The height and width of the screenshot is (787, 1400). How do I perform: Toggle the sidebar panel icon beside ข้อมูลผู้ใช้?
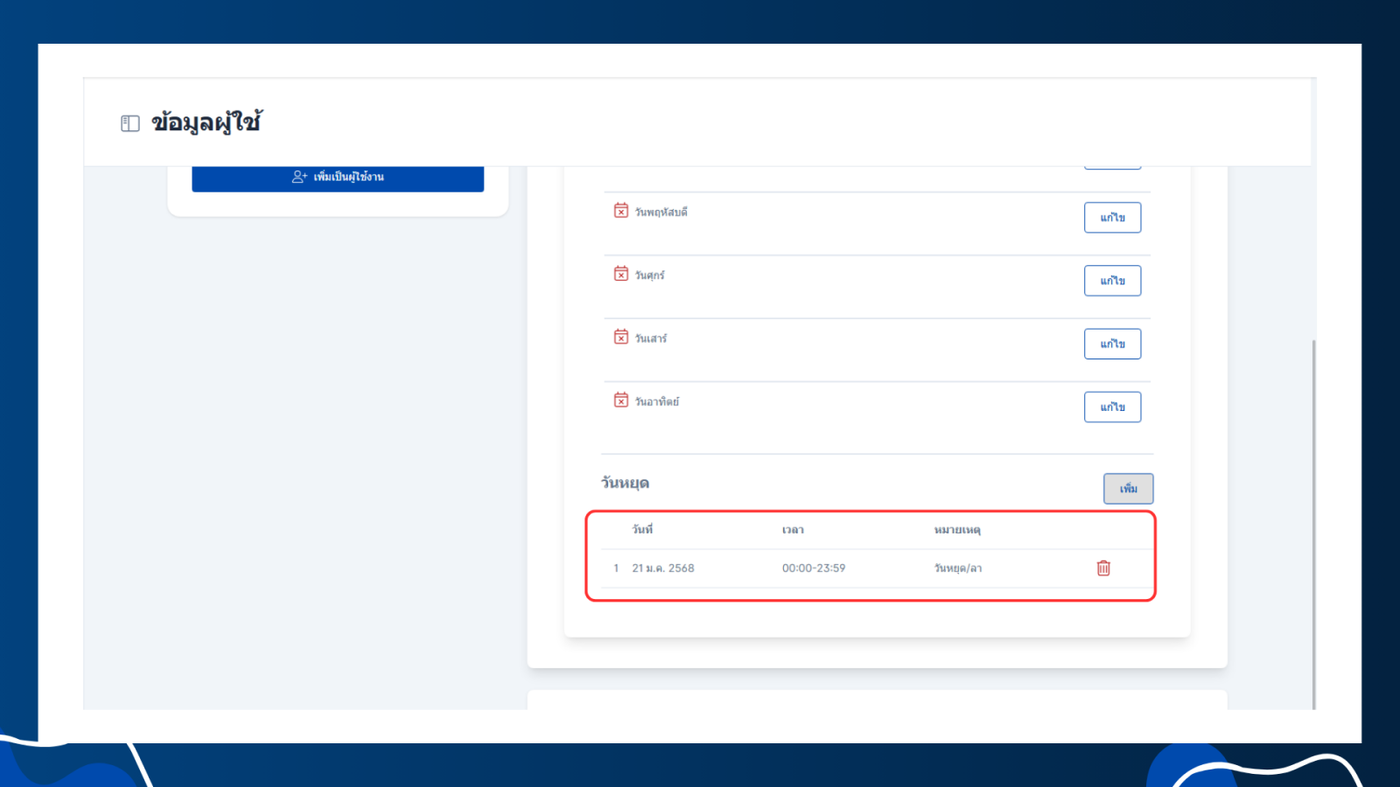click(x=130, y=124)
